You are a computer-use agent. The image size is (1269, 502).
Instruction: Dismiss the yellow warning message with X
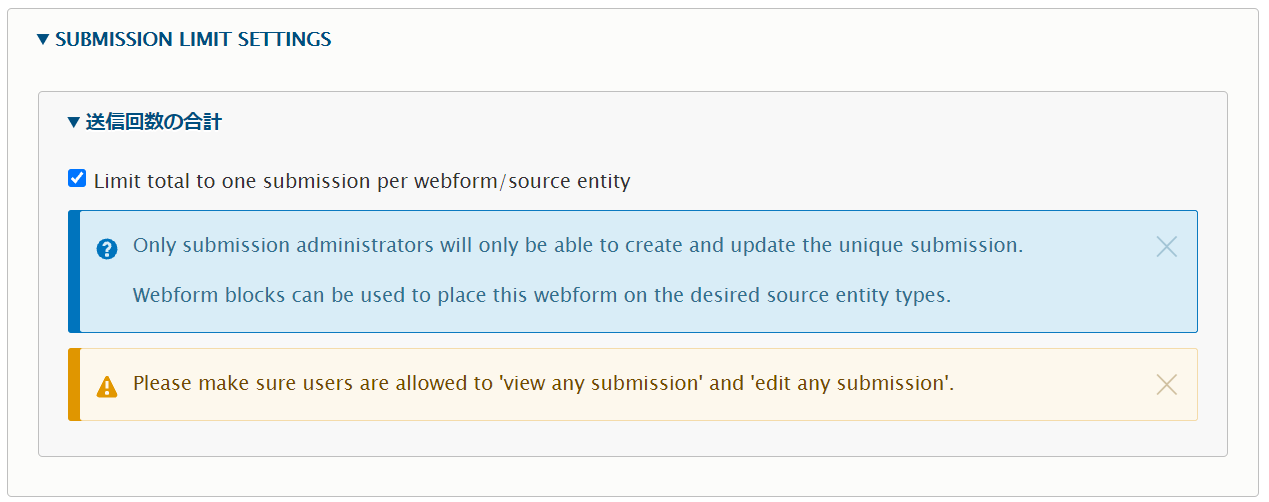(x=1166, y=384)
